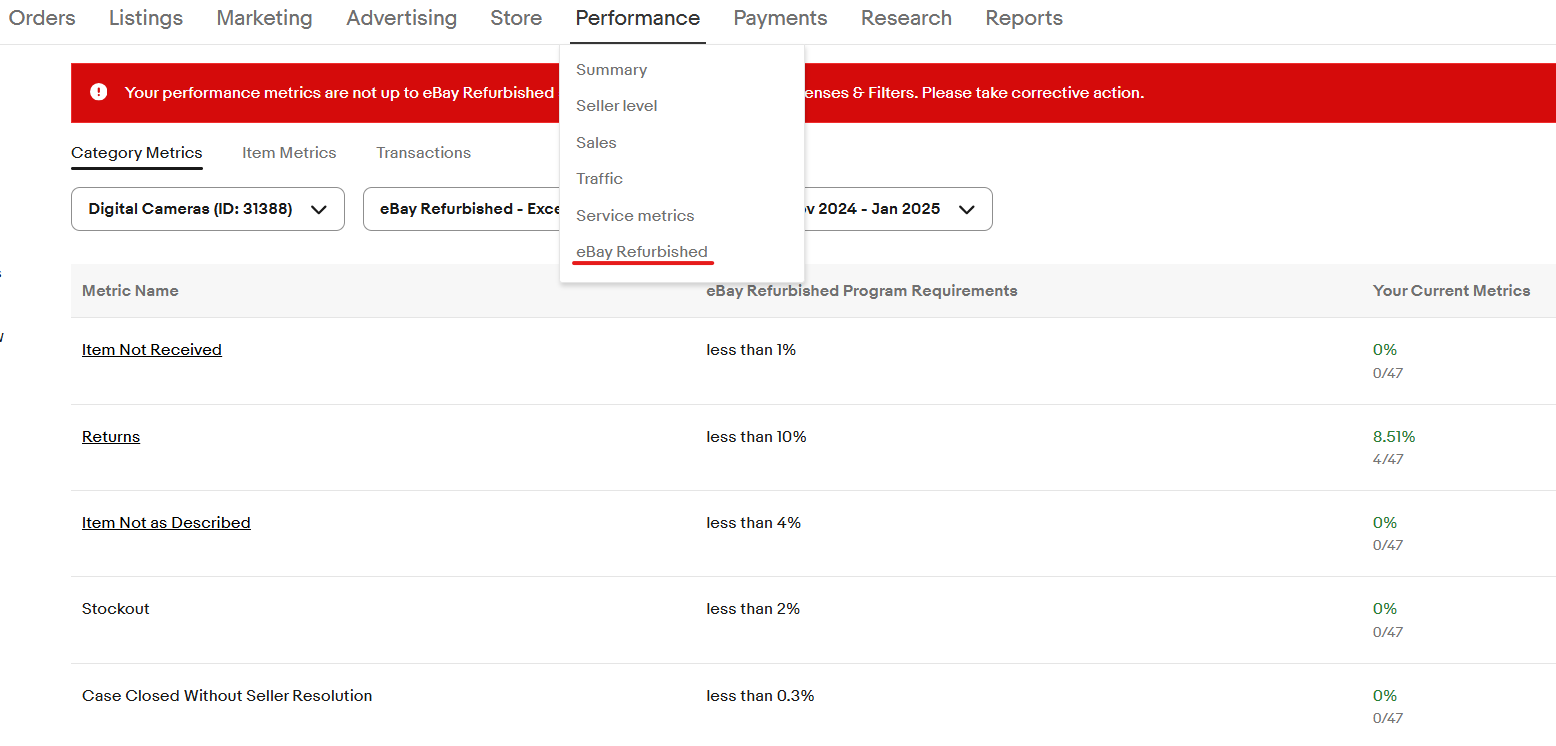
Task: Open the Listings tab
Action: click(146, 18)
